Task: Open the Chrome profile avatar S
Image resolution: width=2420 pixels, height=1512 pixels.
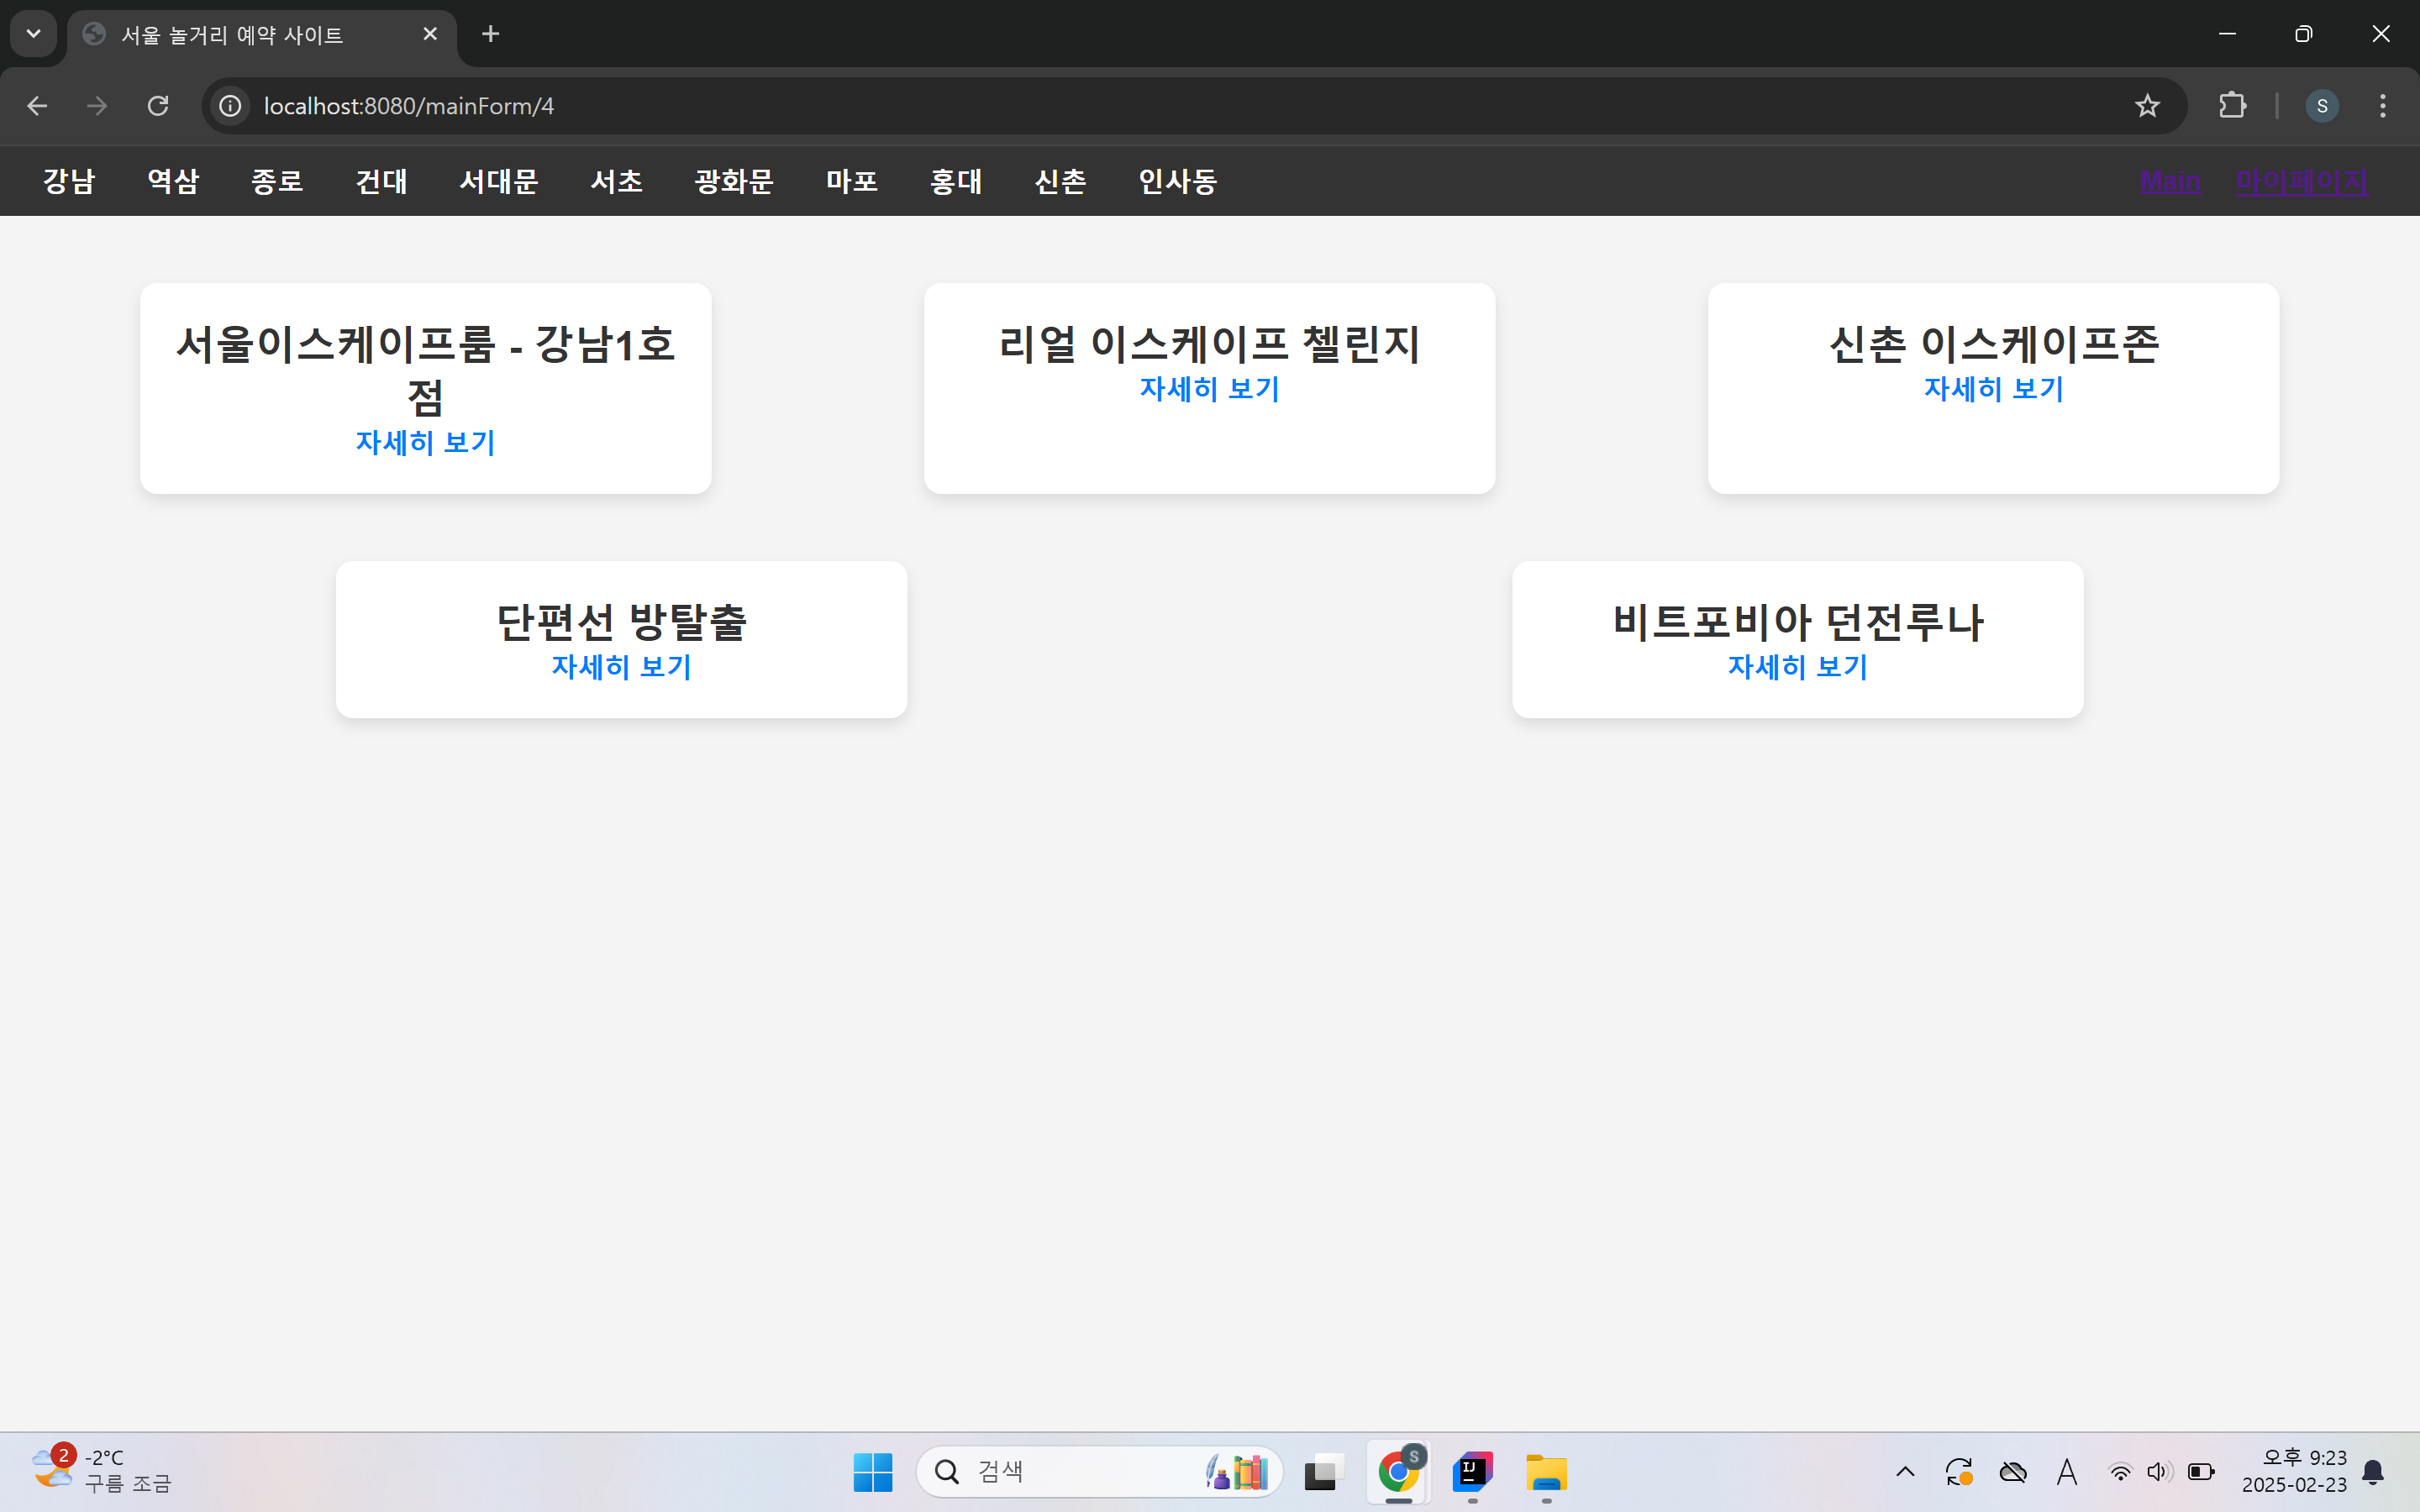Action: [x=2321, y=106]
